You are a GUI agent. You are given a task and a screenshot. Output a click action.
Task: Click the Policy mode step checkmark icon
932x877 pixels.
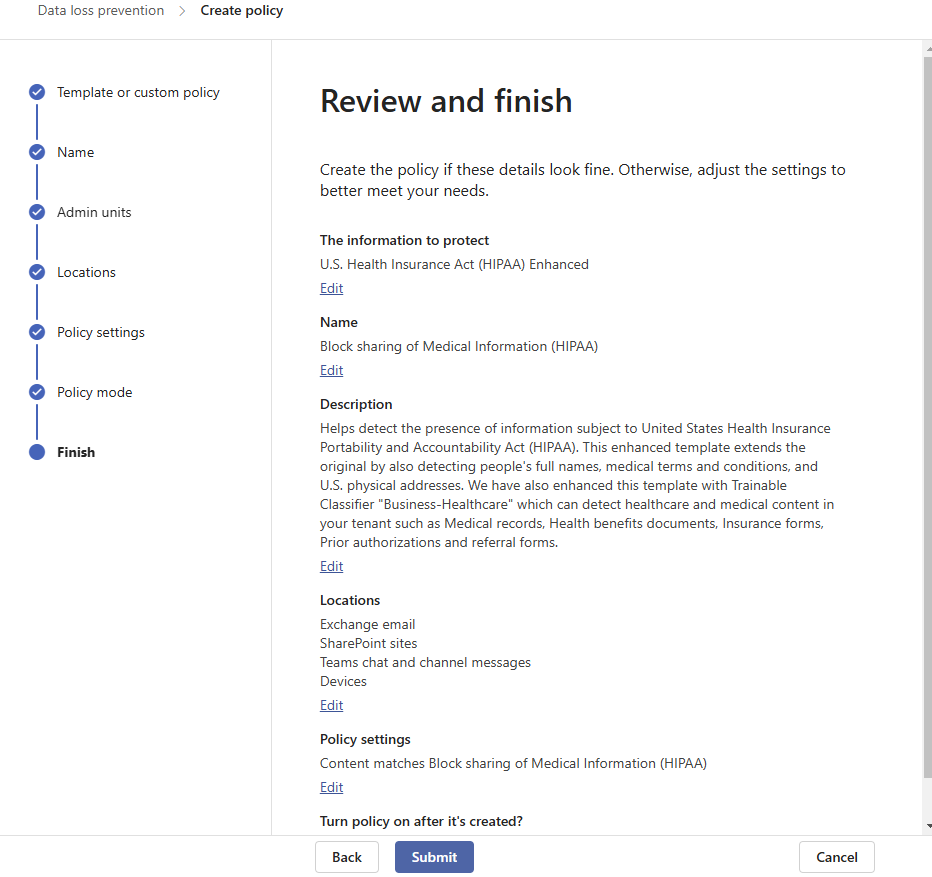coord(37,392)
